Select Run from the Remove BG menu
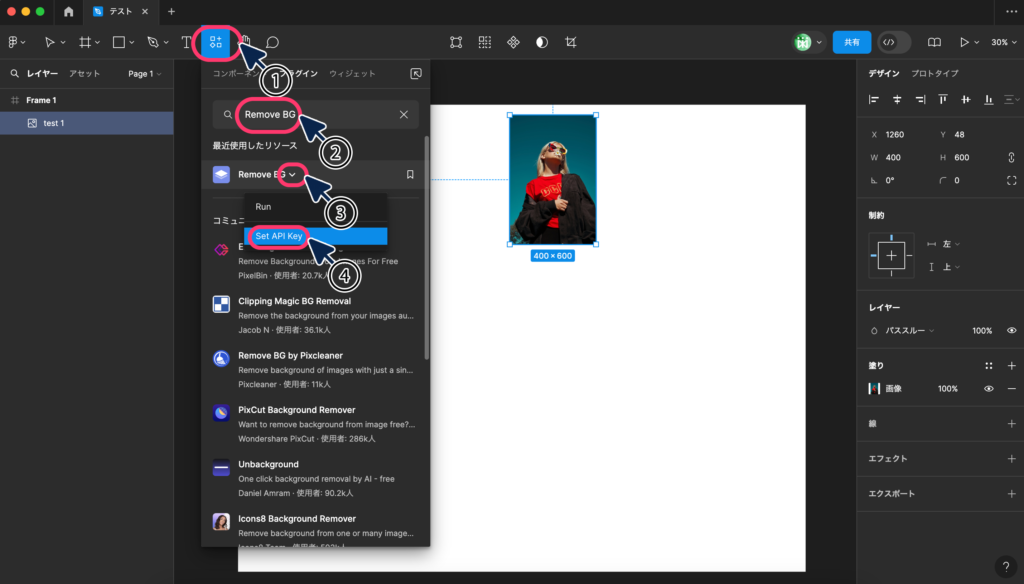The image size is (1024, 584). tap(262, 206)
